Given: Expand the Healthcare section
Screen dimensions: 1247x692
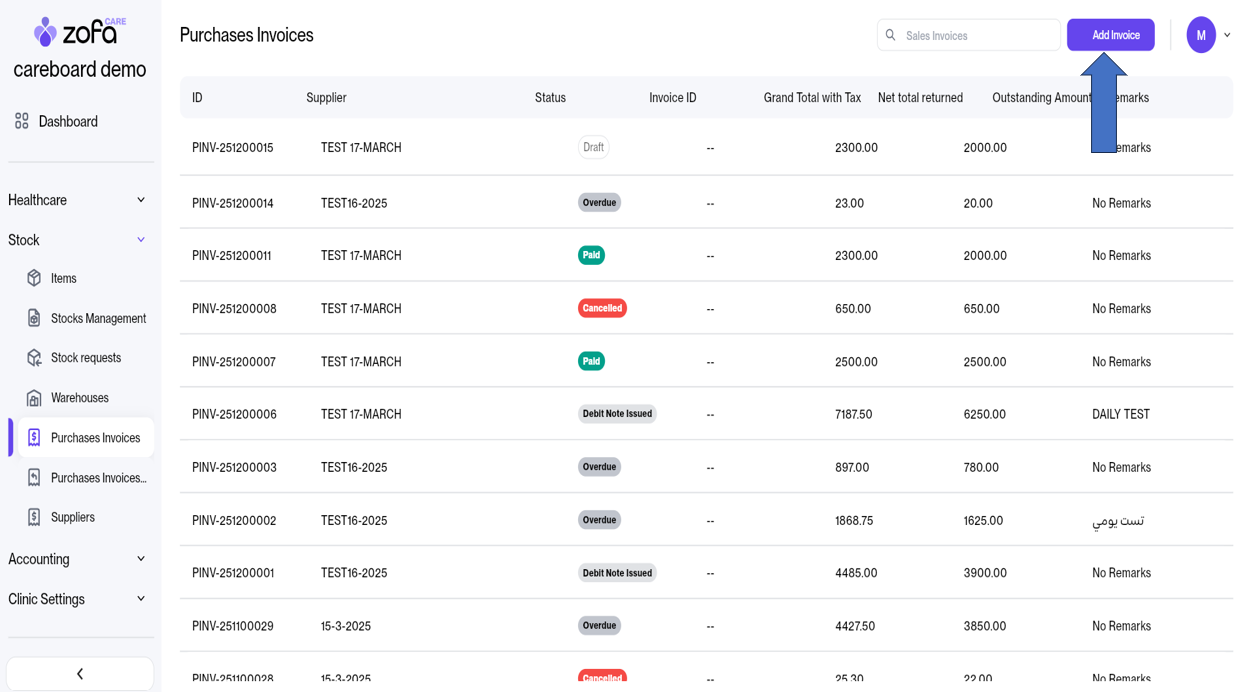Looking at the screenshot, I should point(141,200).
